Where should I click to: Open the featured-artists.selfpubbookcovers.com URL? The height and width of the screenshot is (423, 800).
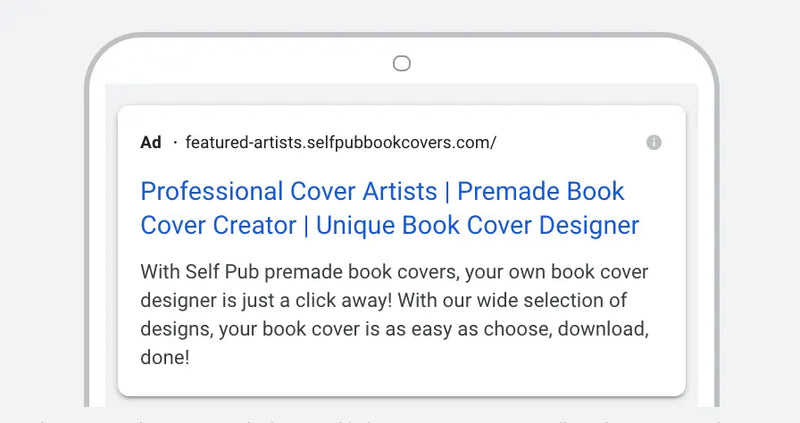click(340, 143)
